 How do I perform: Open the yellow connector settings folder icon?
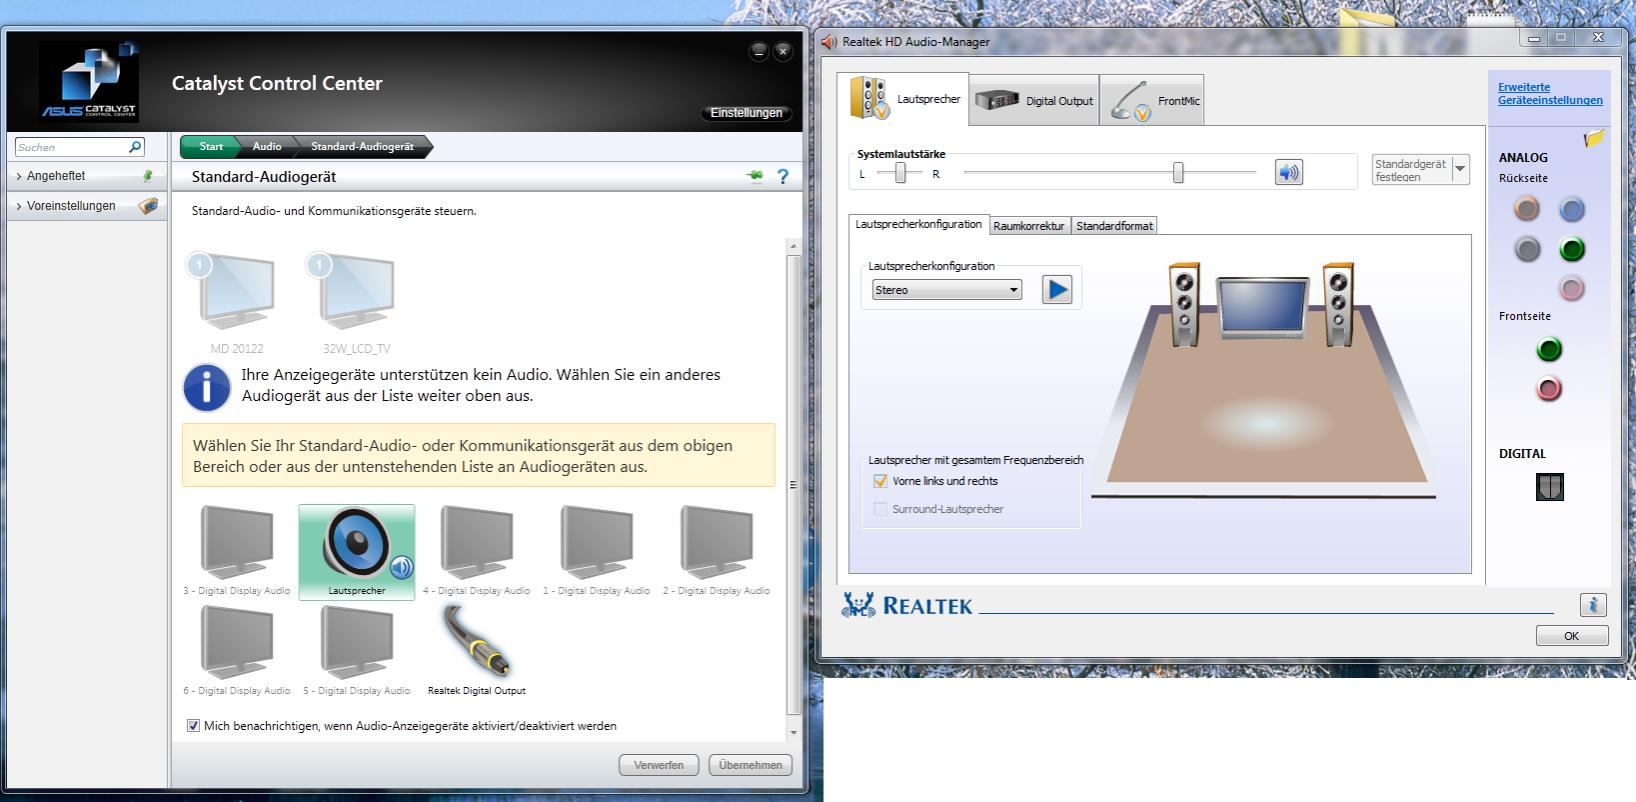(x=1594, y=139)
